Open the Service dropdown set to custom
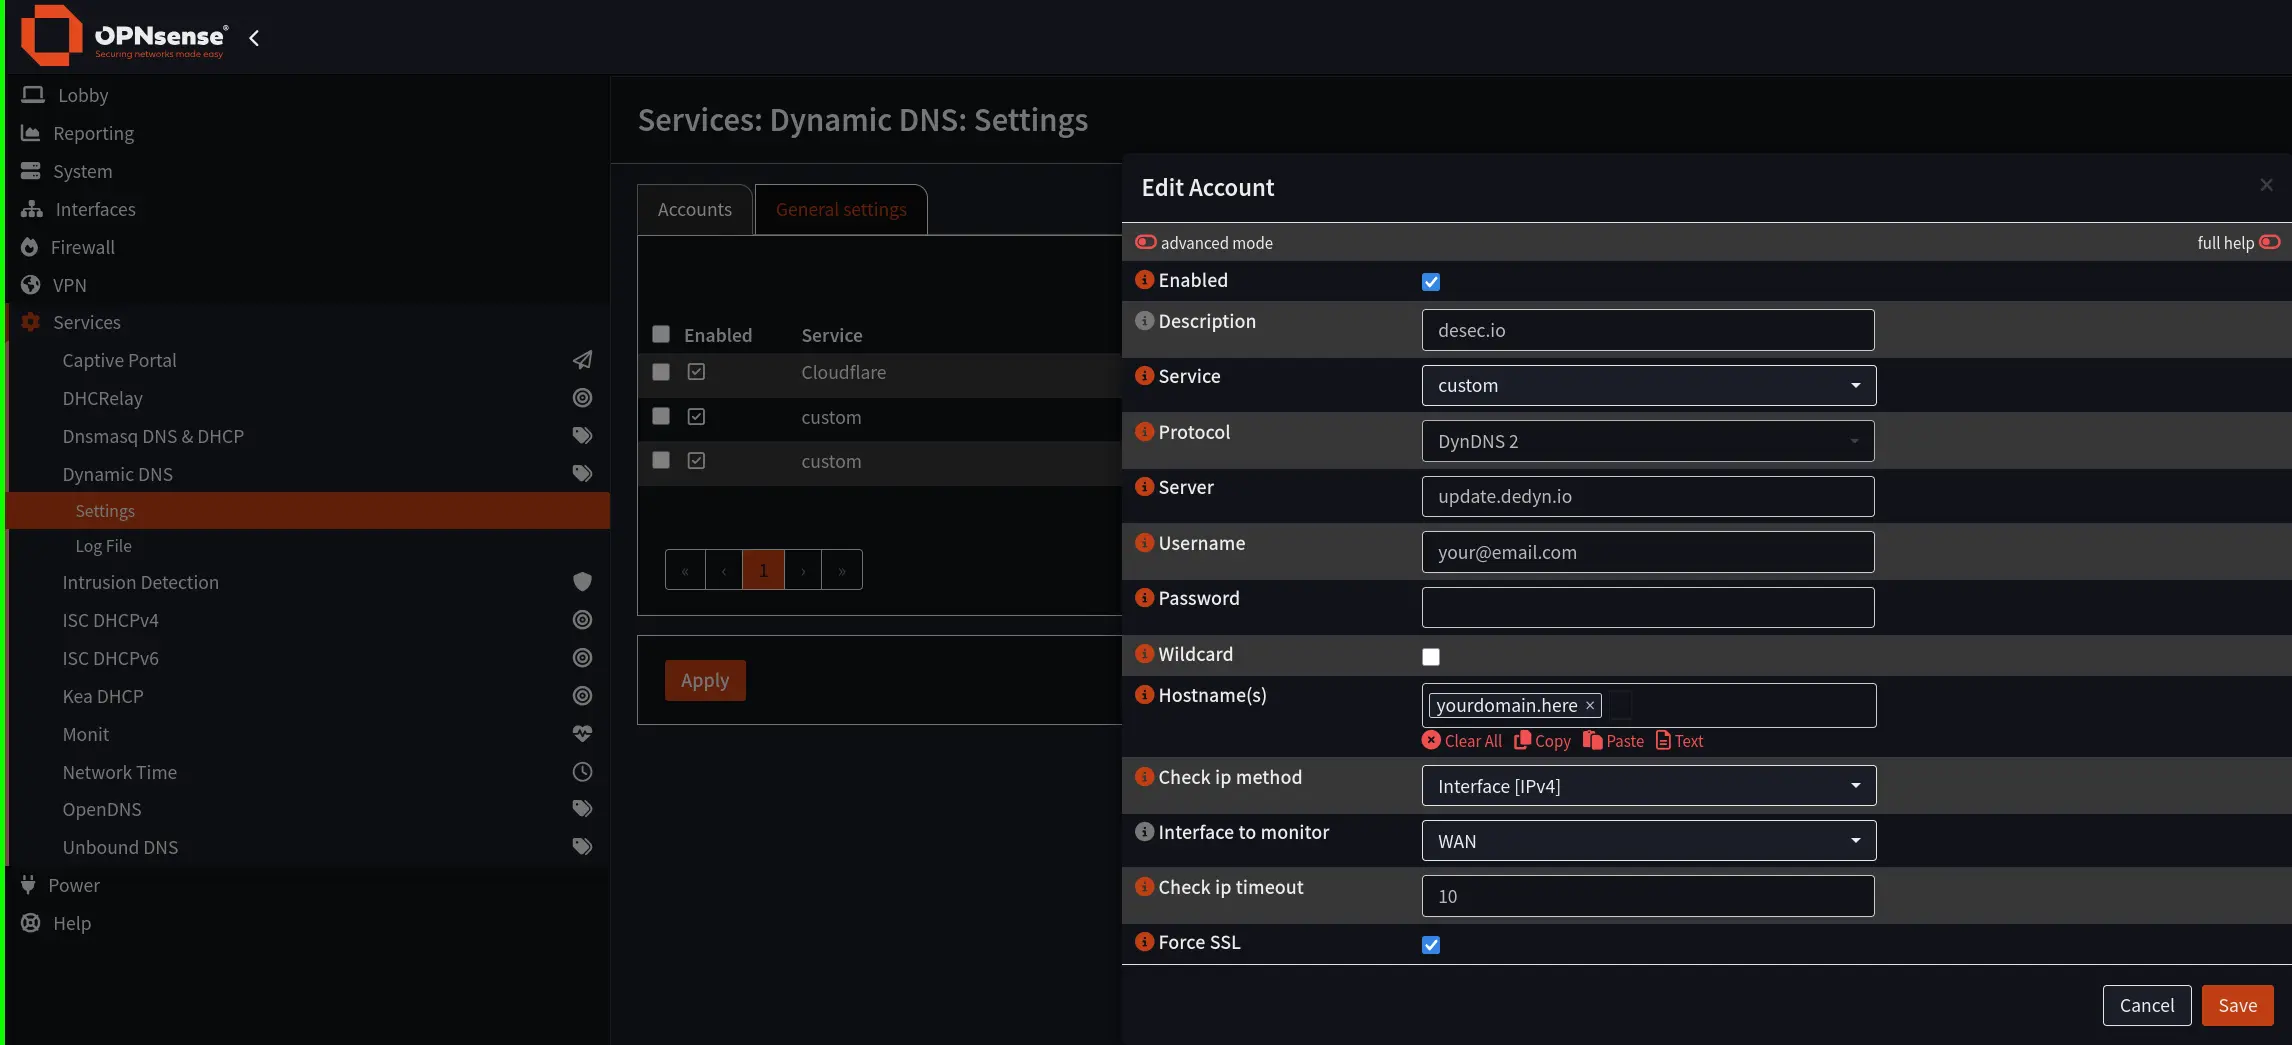2292x1045 pixels. (1648, 386)
